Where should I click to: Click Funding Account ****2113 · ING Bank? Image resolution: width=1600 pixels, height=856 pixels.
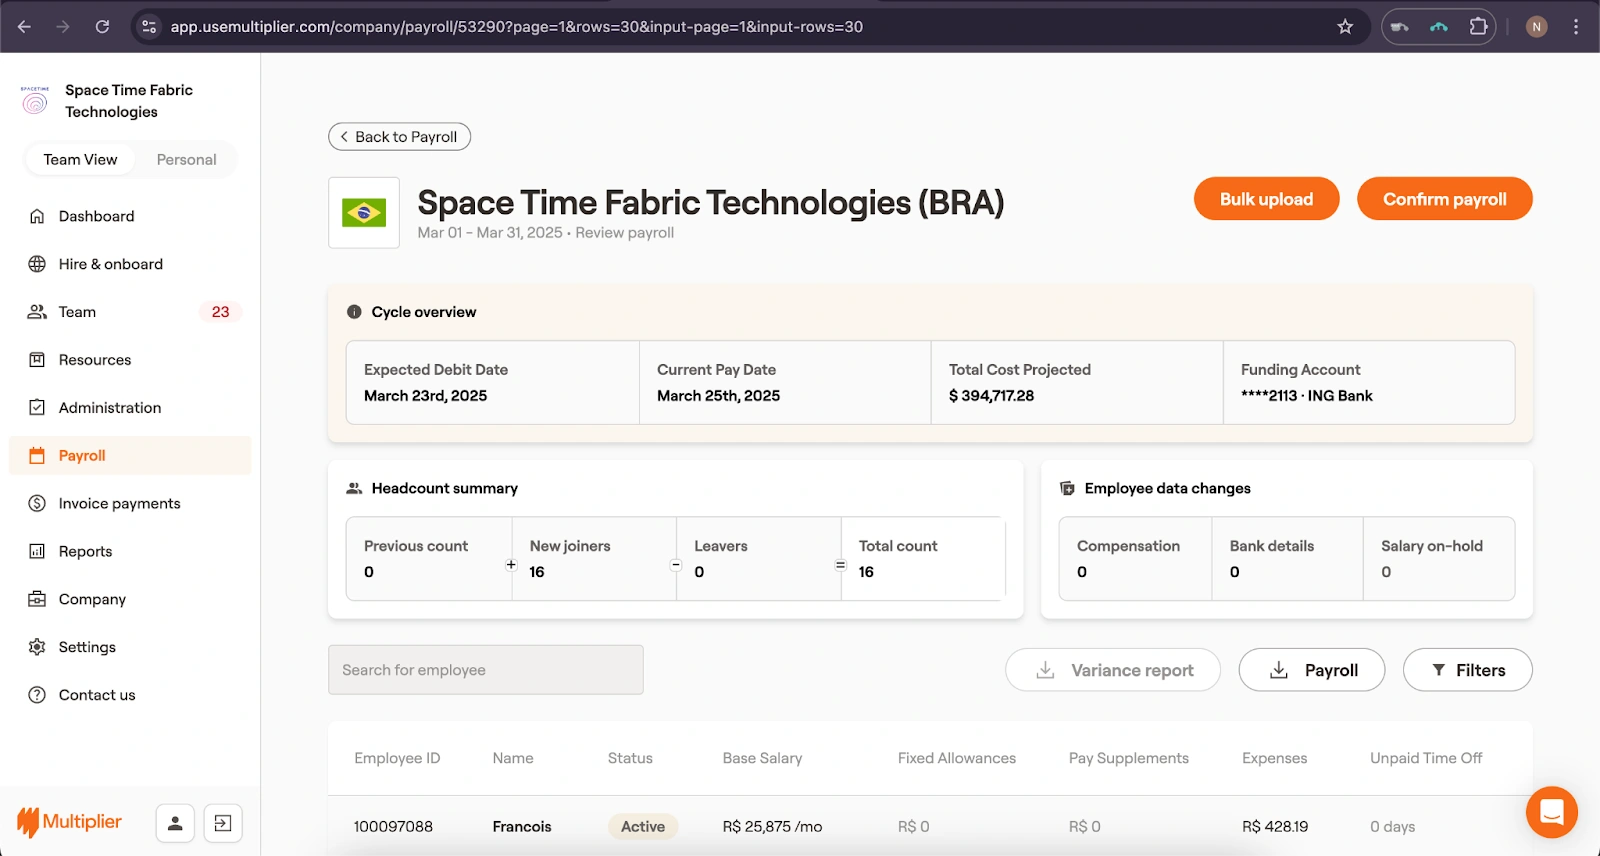pos(1369,383)
